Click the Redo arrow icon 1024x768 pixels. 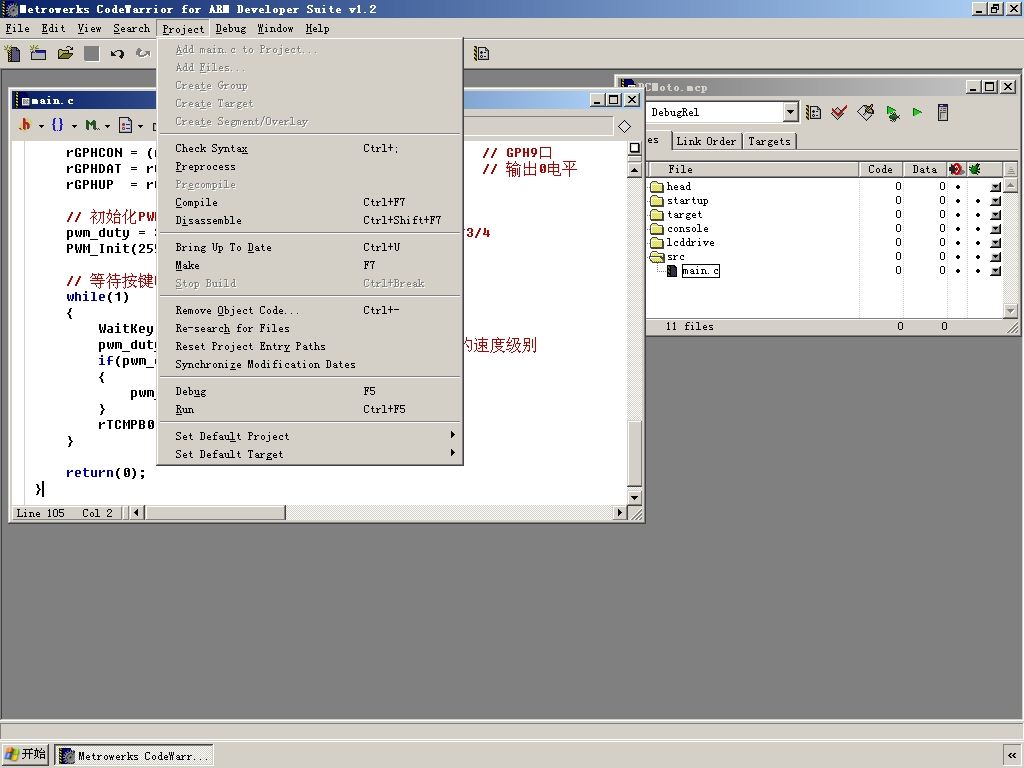click(142, 54)
